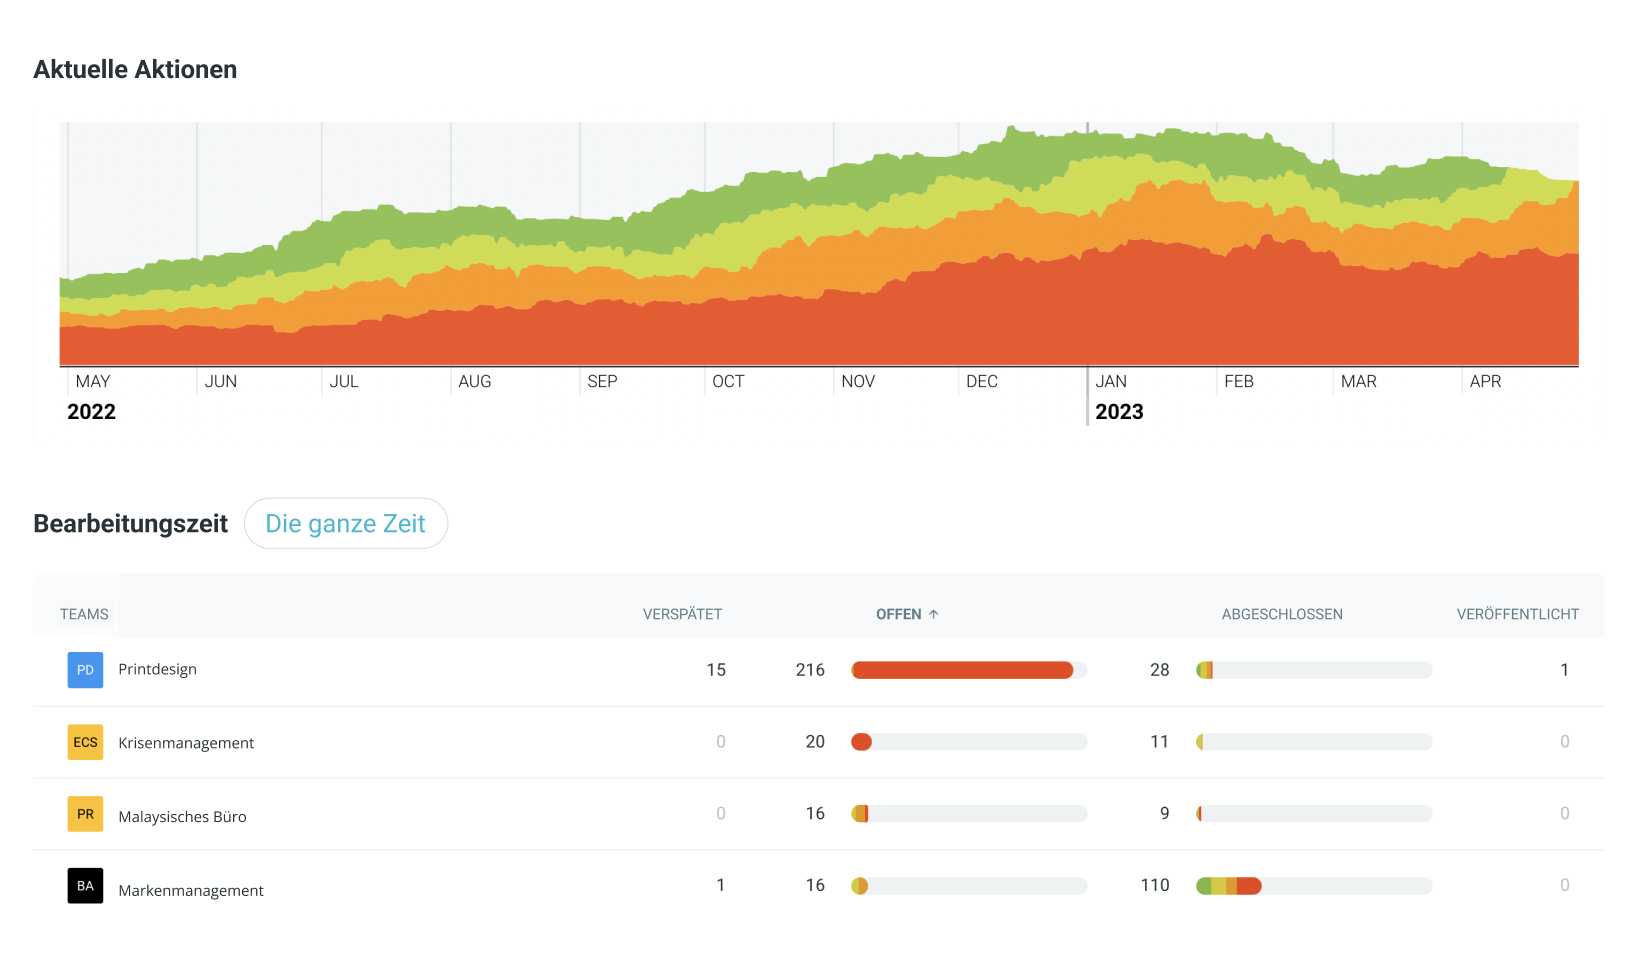
Task: Open the Krisenmanagement ECS team badge
Action: (85, 742)
